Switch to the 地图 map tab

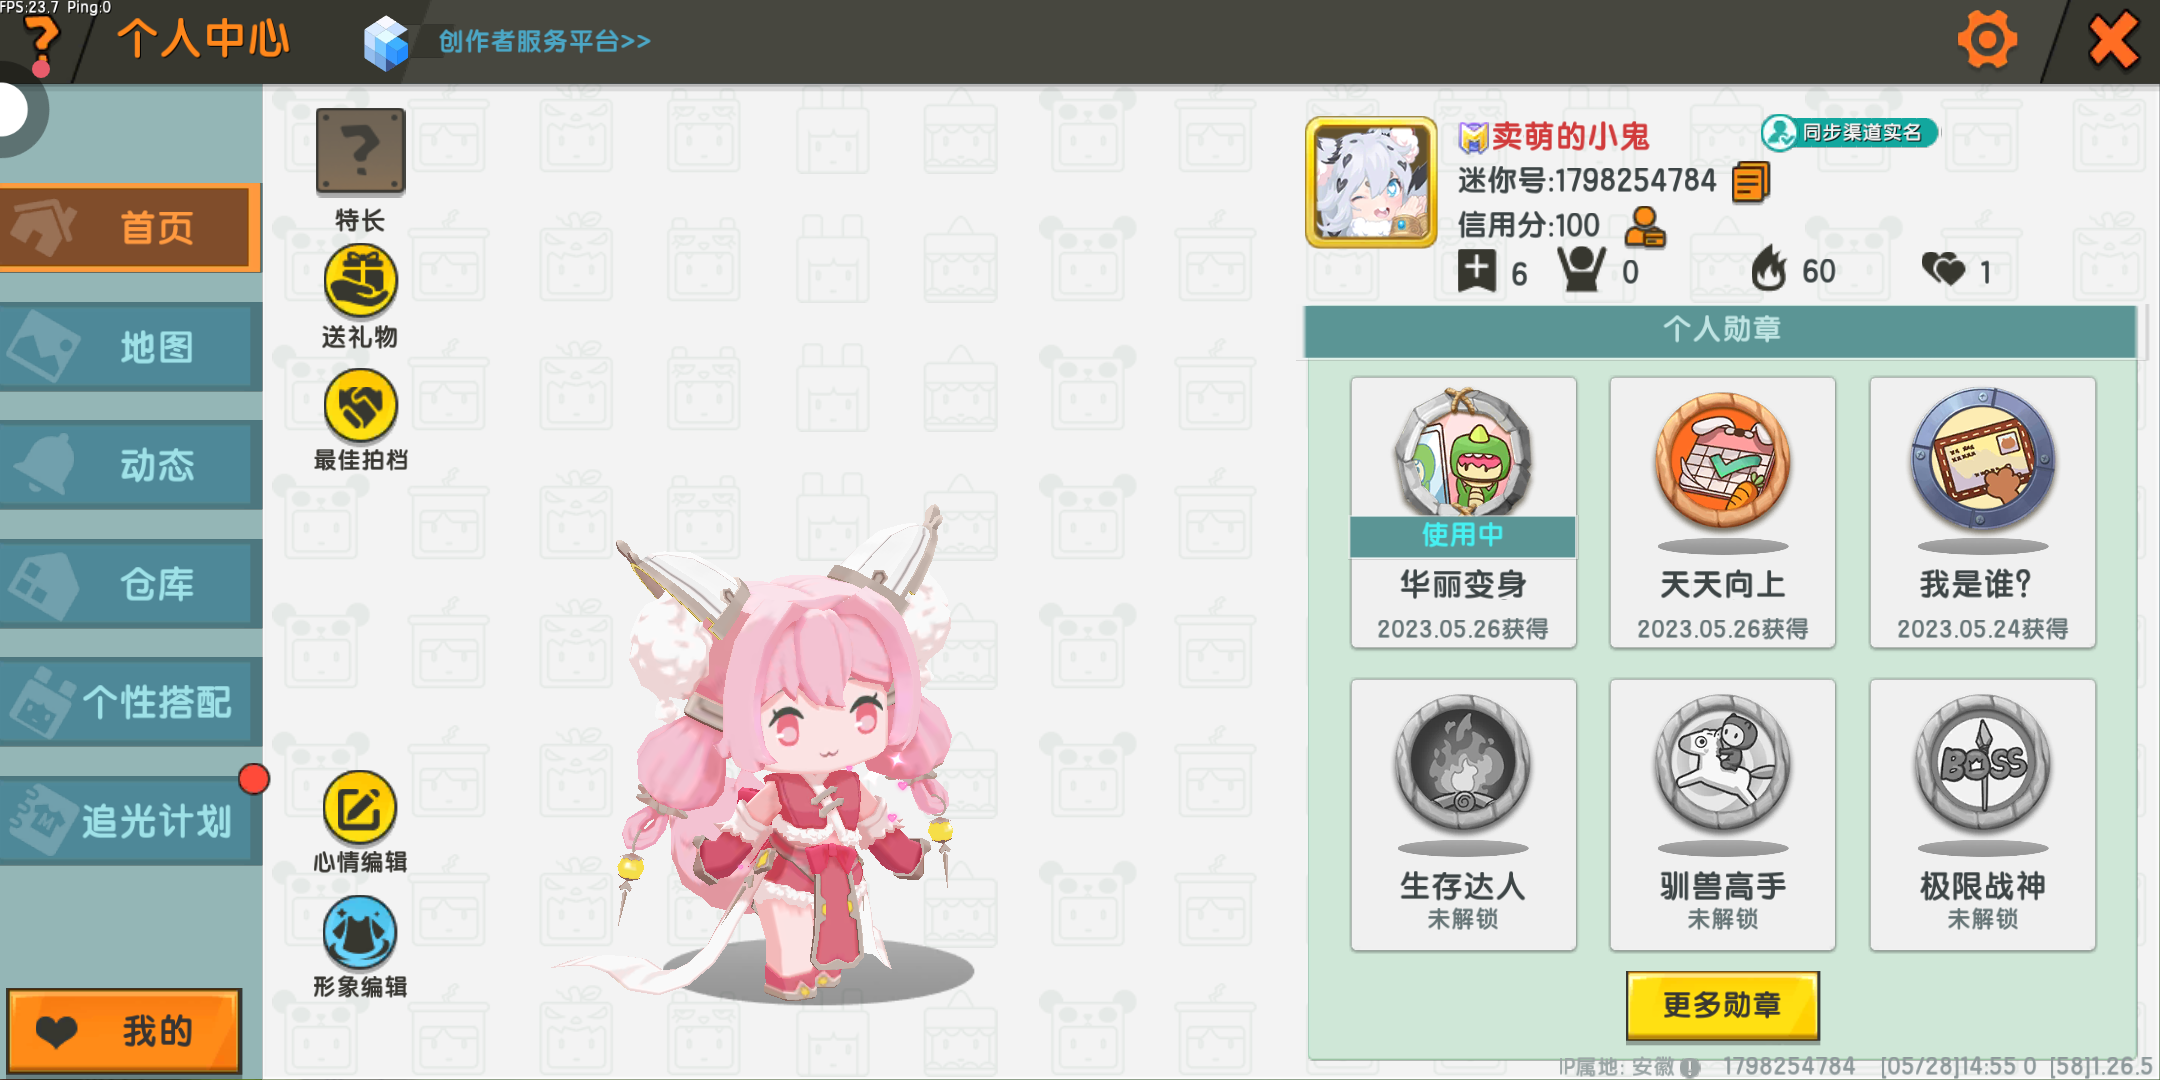coord(130,347)
